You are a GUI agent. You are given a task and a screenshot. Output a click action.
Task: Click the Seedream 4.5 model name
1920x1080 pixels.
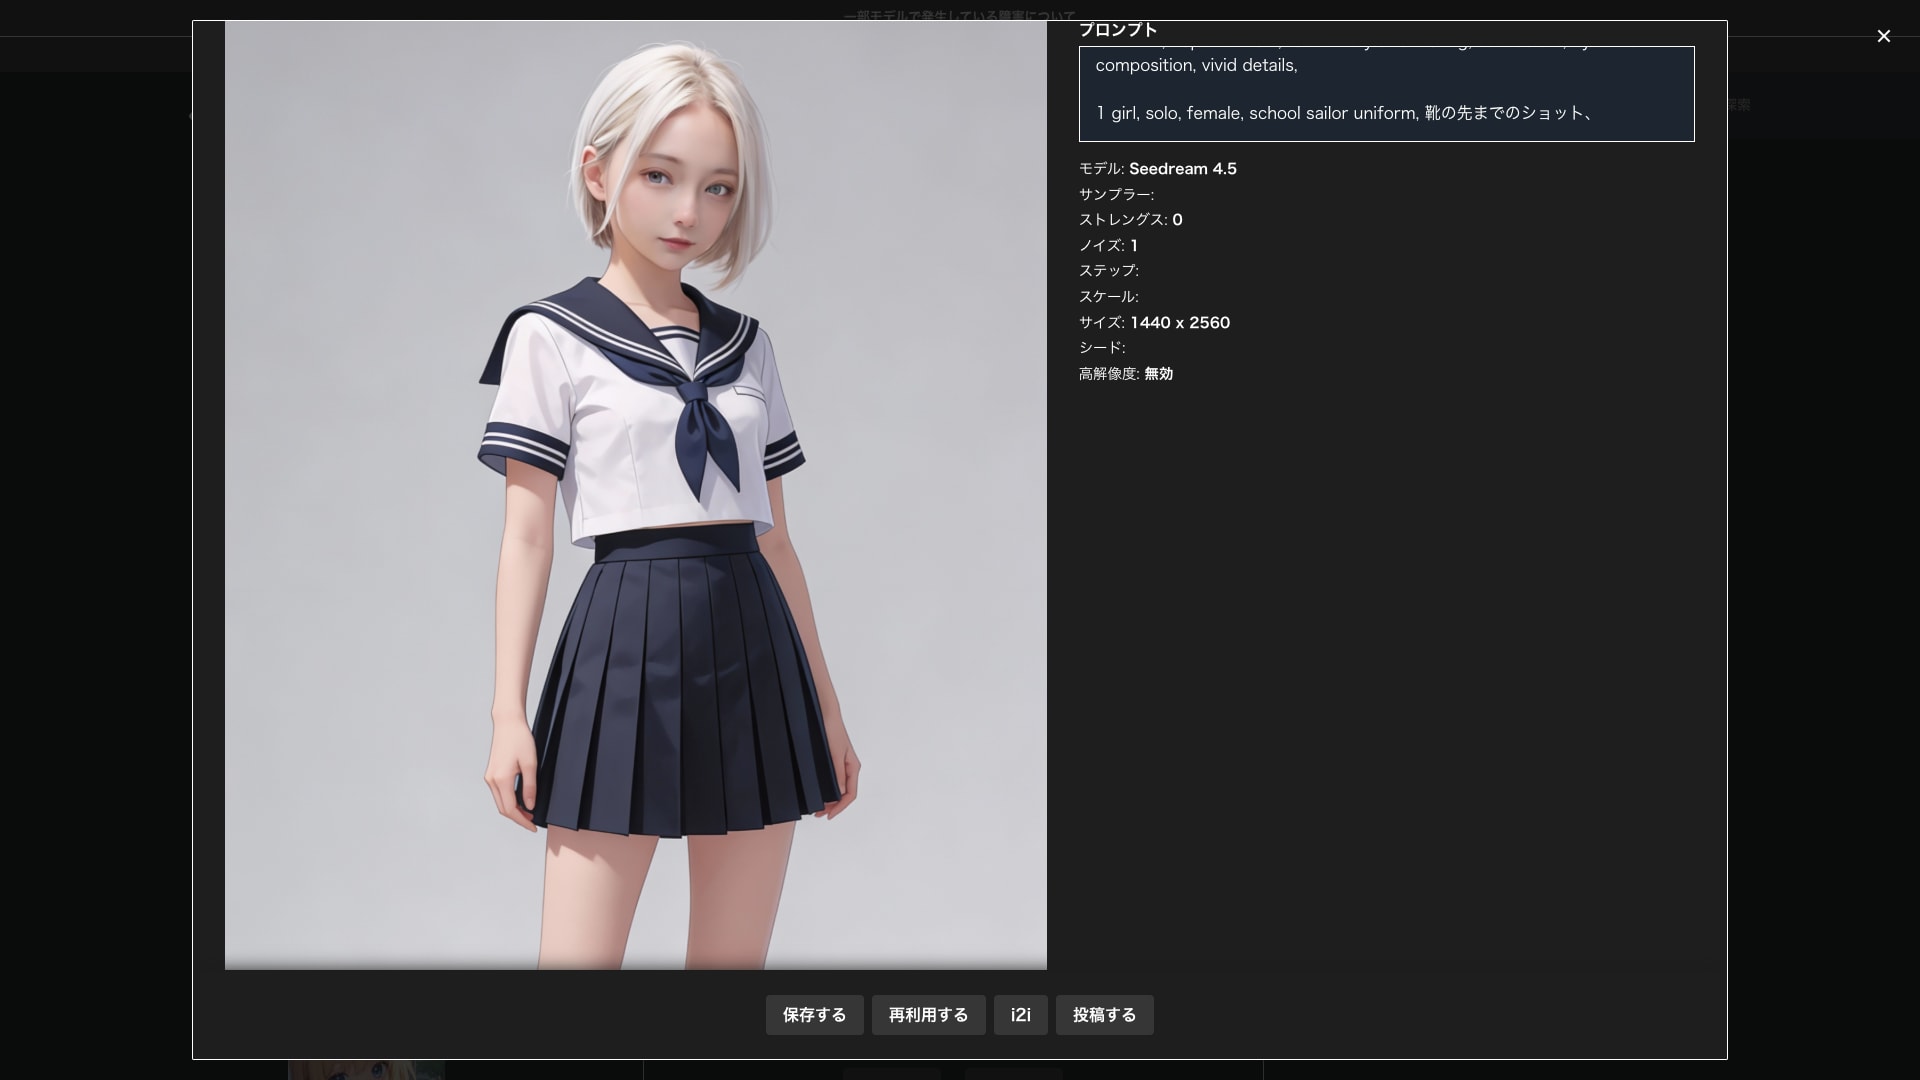click(x=1184, y=169)
